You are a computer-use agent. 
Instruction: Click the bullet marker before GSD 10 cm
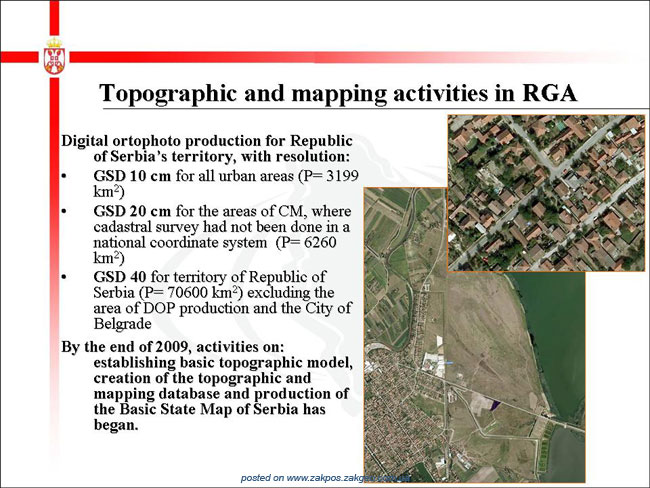pyautogui.click(x=64, y=176)
